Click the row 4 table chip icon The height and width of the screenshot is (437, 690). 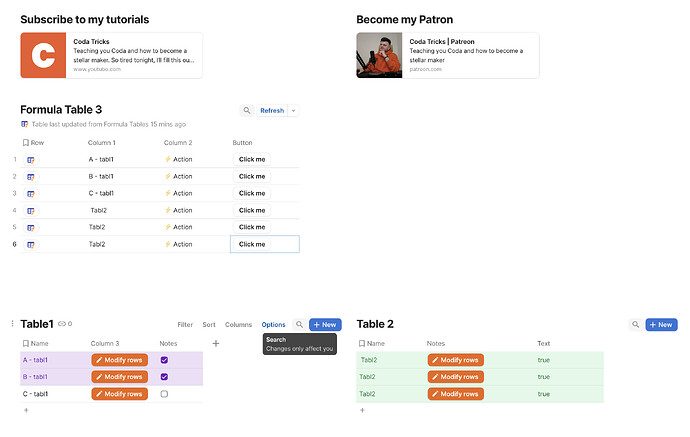tap(31, 211)
